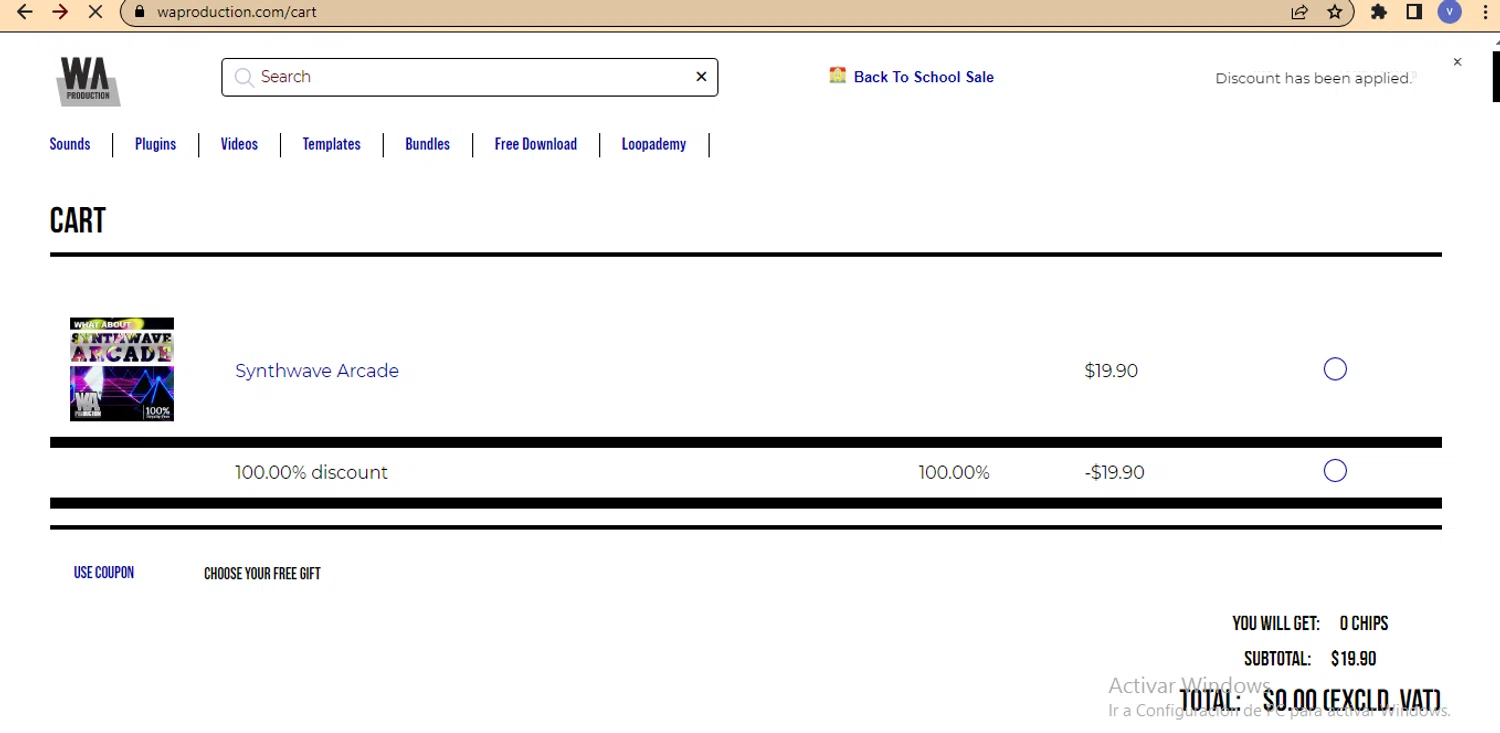
Task: Click the Synthwave Arcade row circle button
Action: pos(1335,369)
